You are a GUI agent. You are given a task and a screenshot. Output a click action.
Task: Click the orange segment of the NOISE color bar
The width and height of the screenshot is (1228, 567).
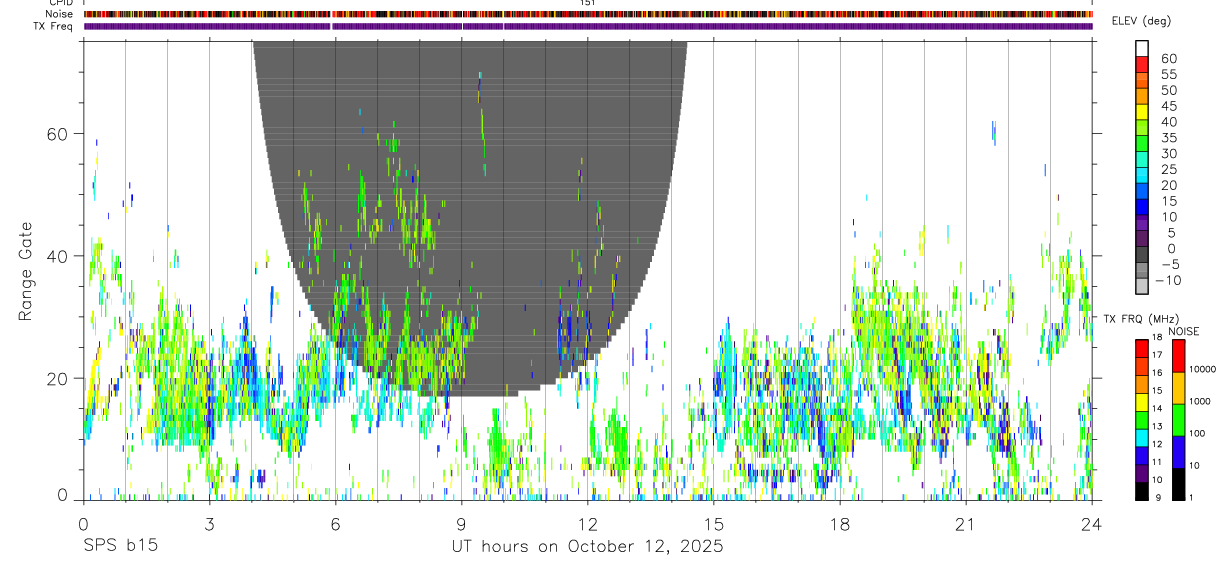point(1177,388)
